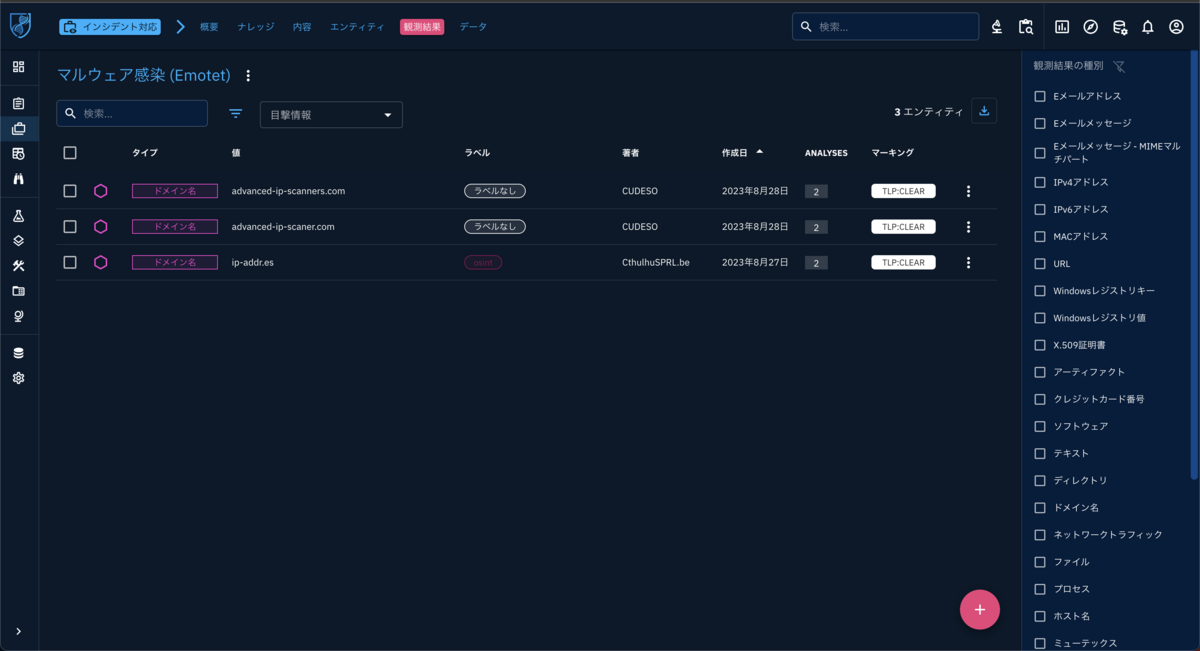The height and width of the screenshot is (651, 1200).
Task: Open row menu for advanced-ip-scaner.com
Action: point(968,227)
